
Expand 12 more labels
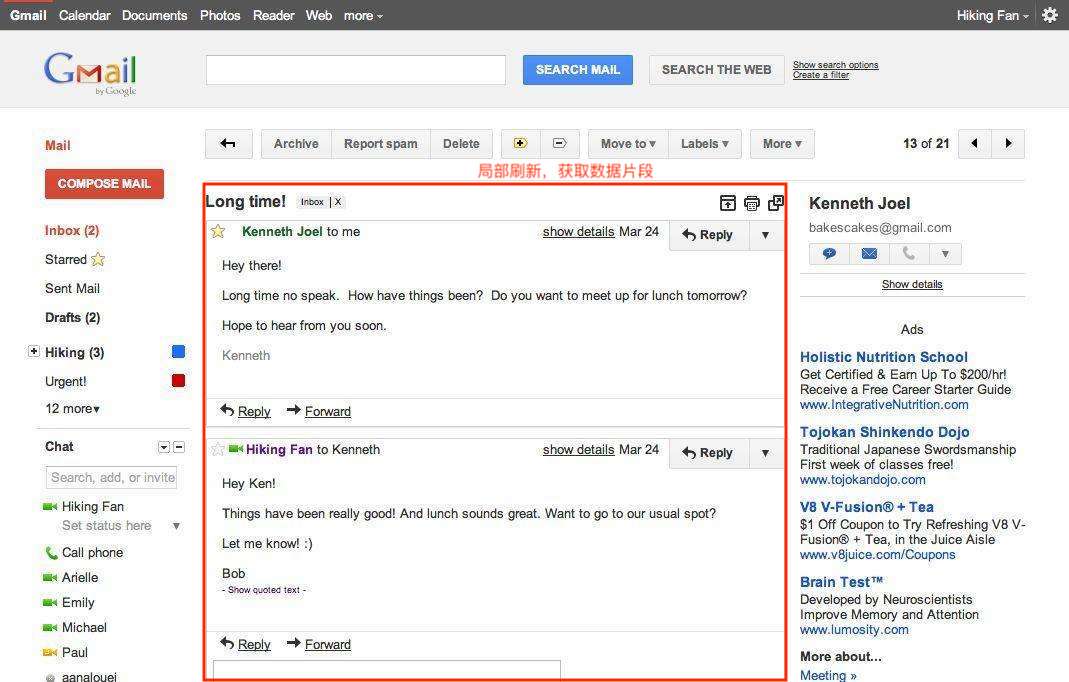[x=72, y=409]
